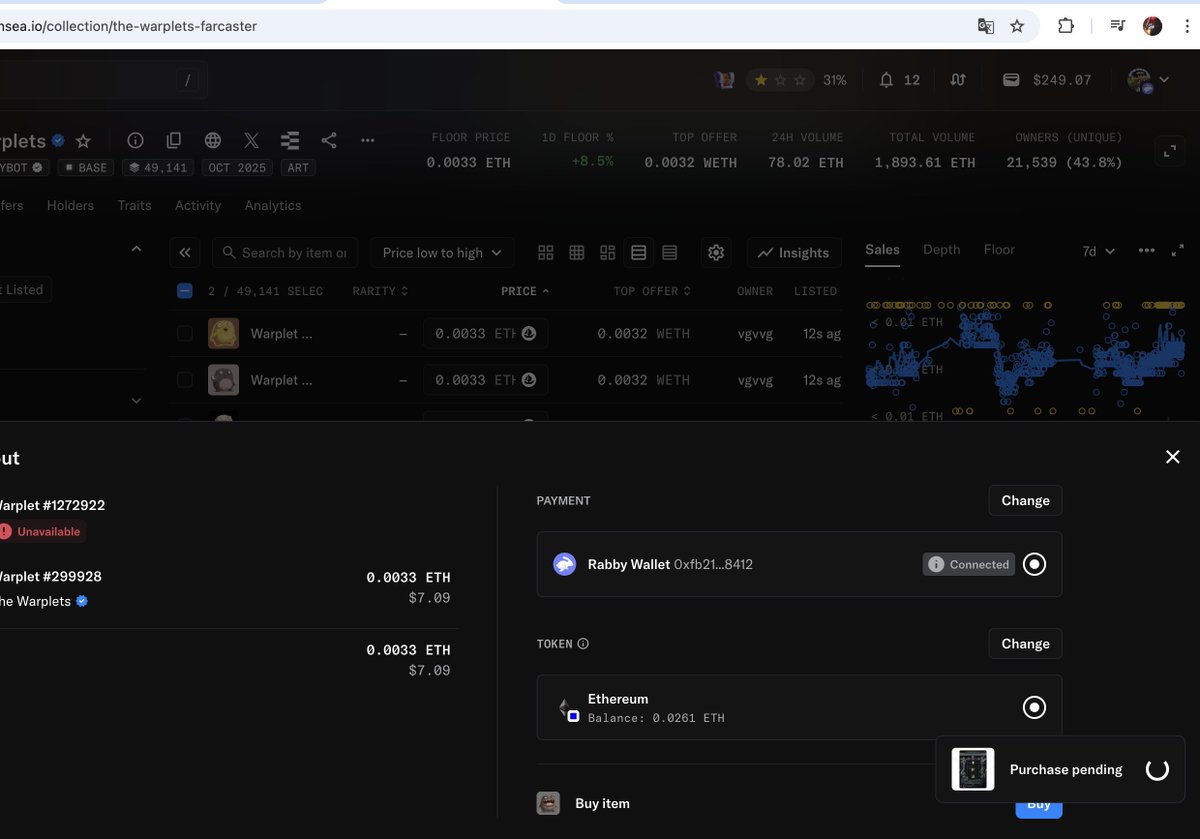Switch to the Traits tab

pos(134,205)
